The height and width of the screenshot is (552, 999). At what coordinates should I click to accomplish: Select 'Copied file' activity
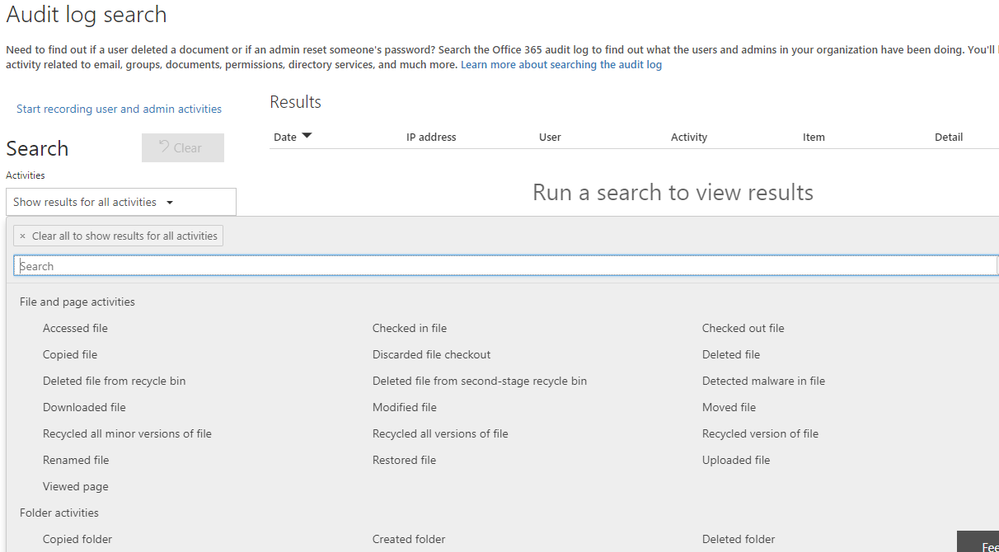click(70, 354)
